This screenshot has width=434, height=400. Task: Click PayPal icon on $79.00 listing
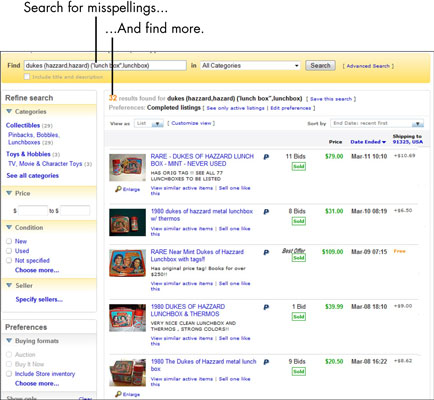(x=266, y=157)
